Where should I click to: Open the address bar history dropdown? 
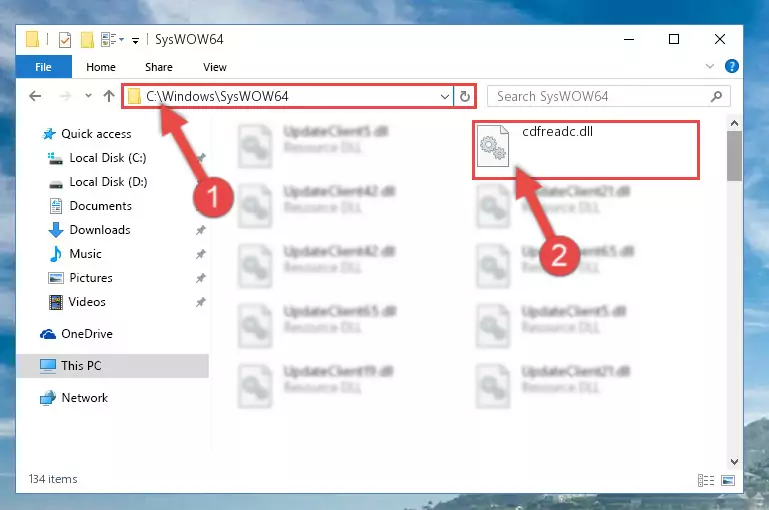pyautogui.click(x=445, y=97)
